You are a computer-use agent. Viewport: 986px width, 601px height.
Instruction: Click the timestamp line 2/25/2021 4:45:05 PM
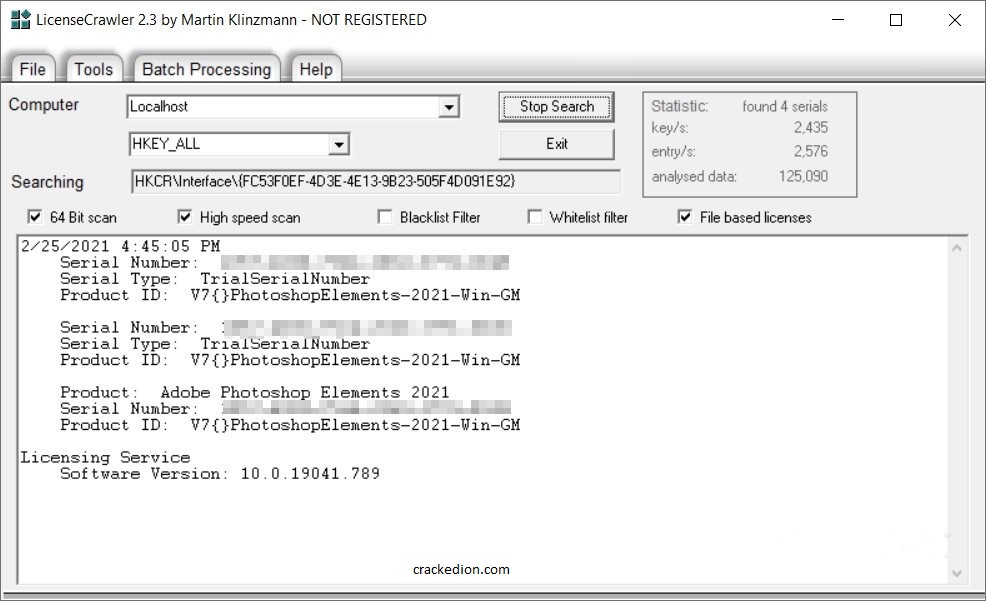coord(120,246)
